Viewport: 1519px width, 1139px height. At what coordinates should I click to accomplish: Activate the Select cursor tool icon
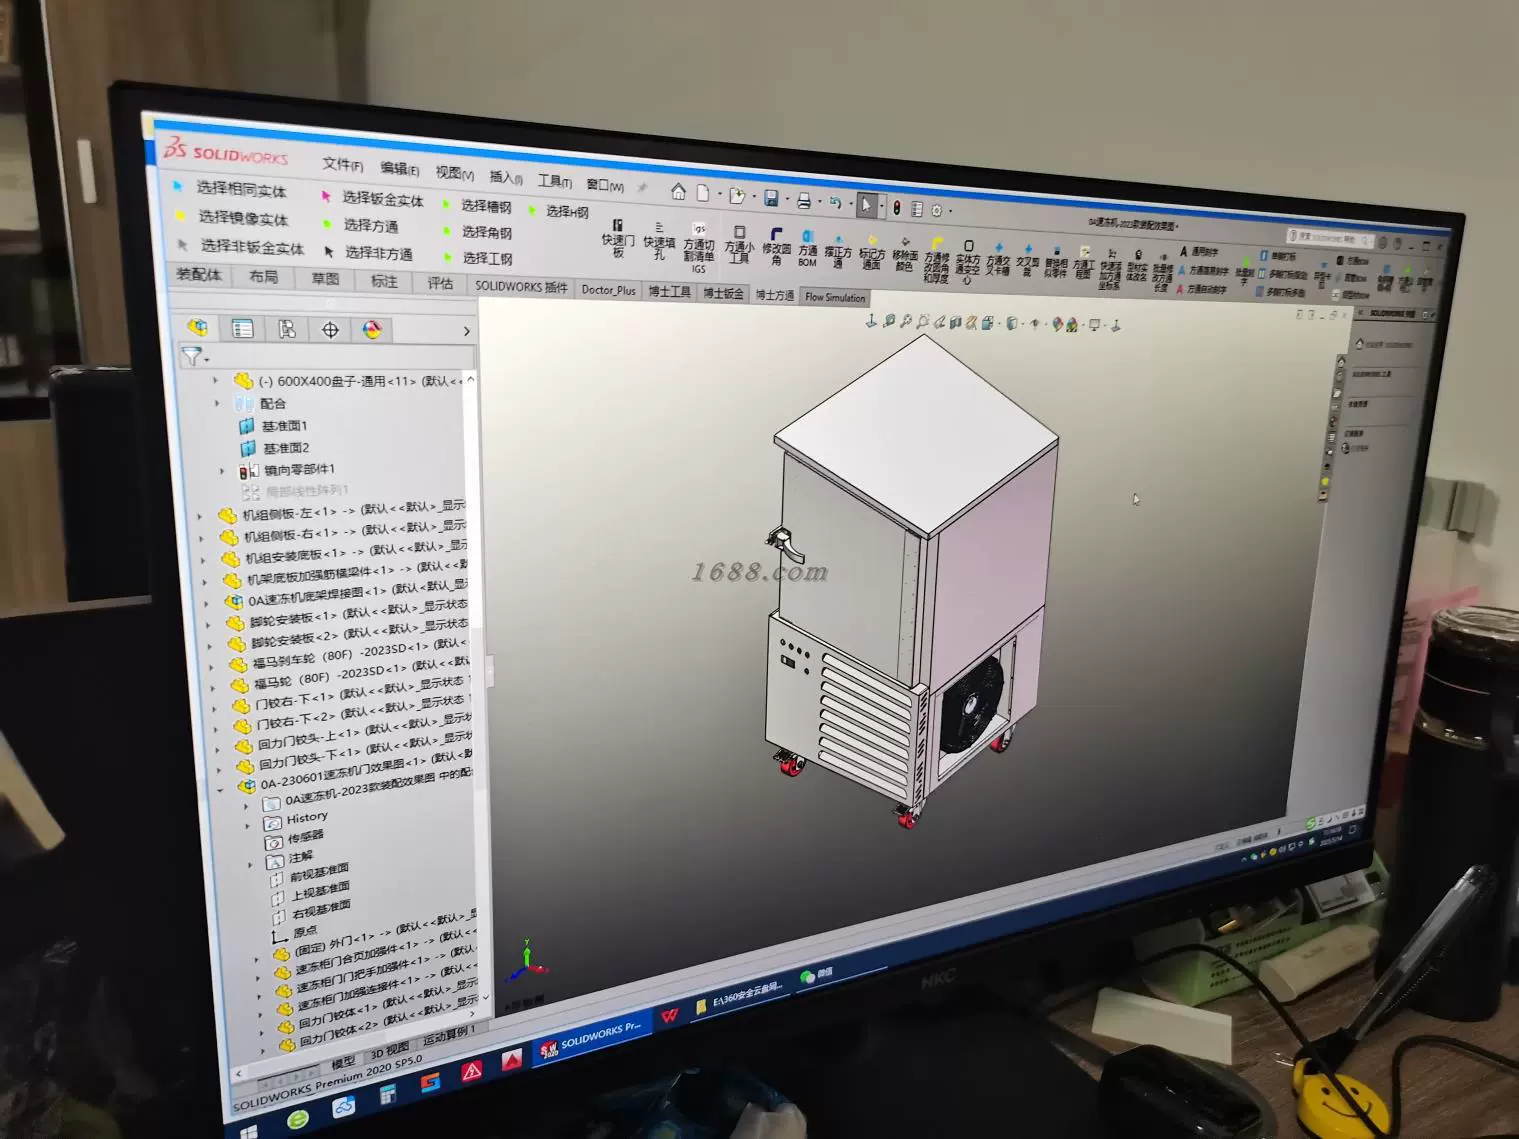pyautogui.click(x=866, y=205)
